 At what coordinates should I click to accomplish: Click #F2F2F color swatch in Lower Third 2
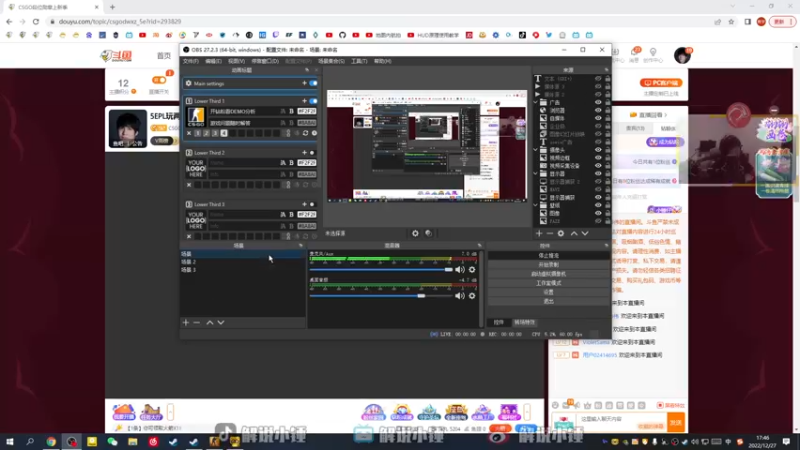tap(307, 163)
